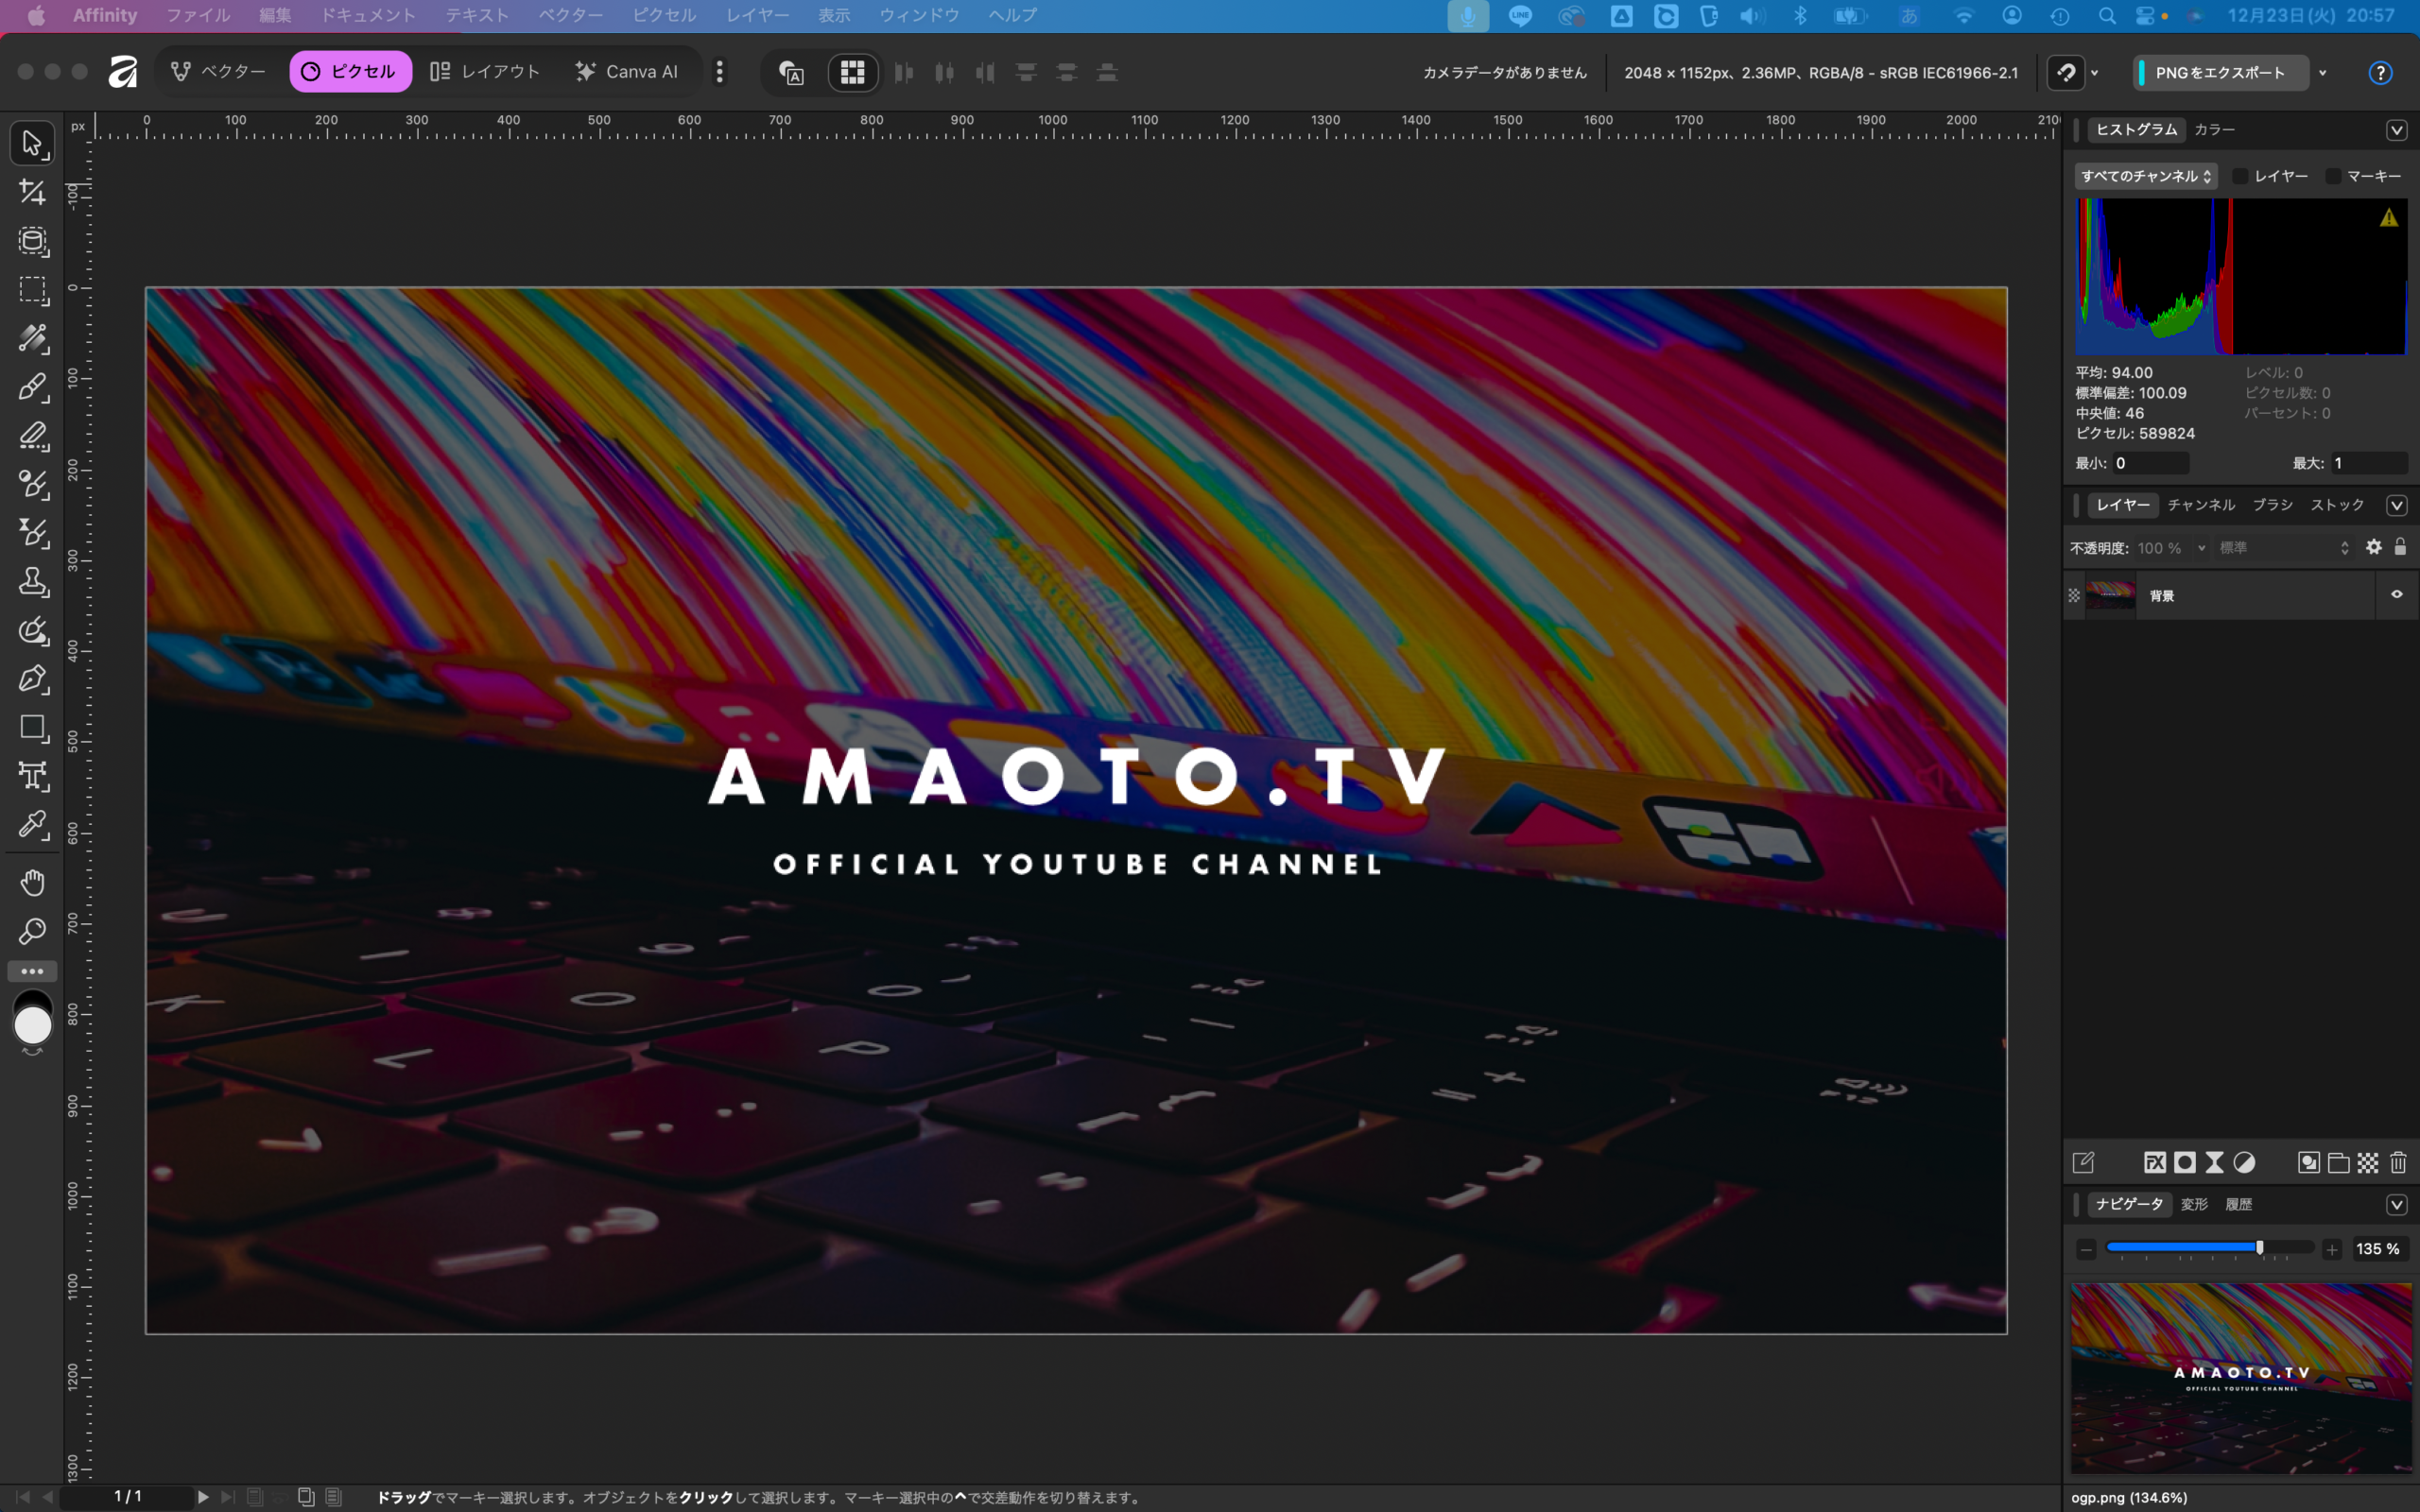Click the trash icon to delete layer
Screen dimensions: 2420x1512
[2398, 1162]
